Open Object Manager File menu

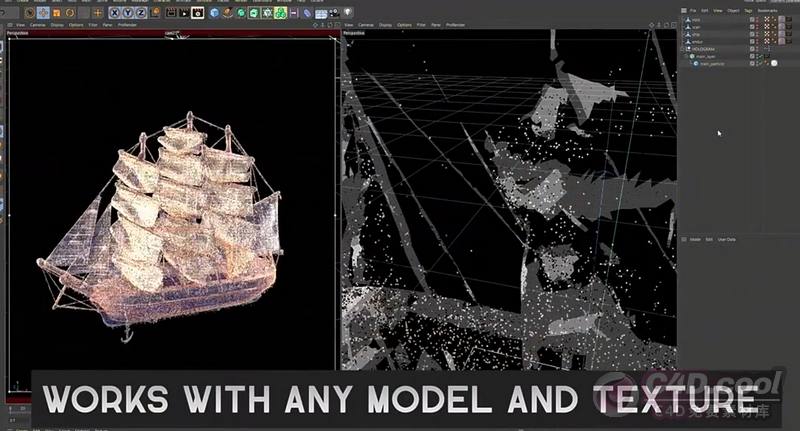pyautogui.click(x=693, y=11)
